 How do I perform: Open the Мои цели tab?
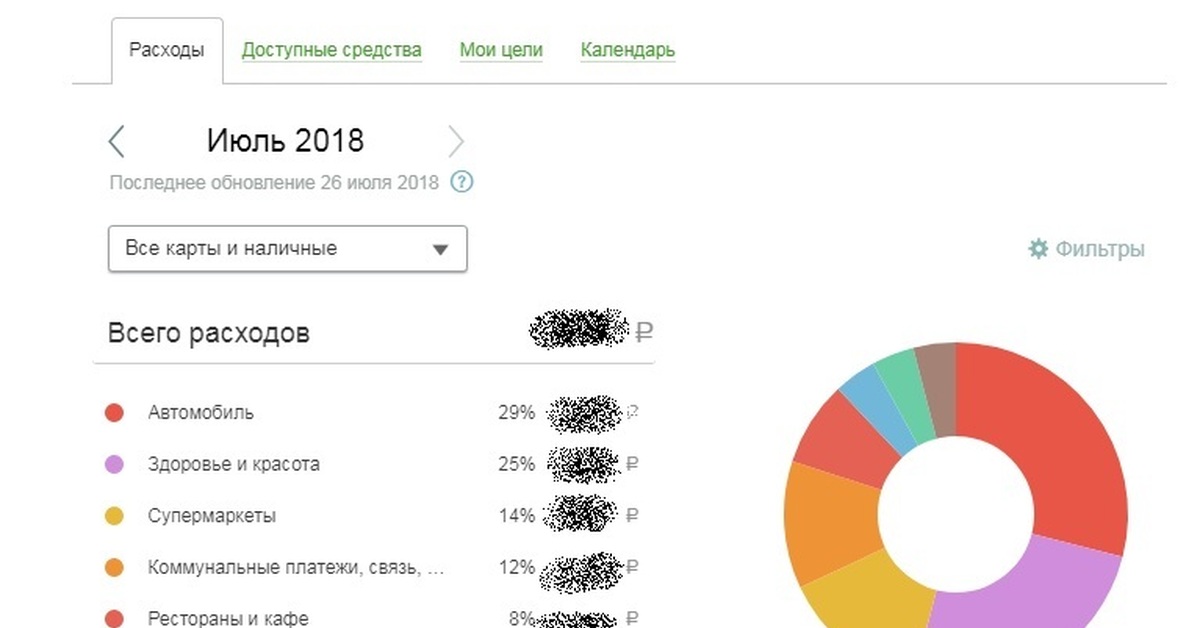501,50
